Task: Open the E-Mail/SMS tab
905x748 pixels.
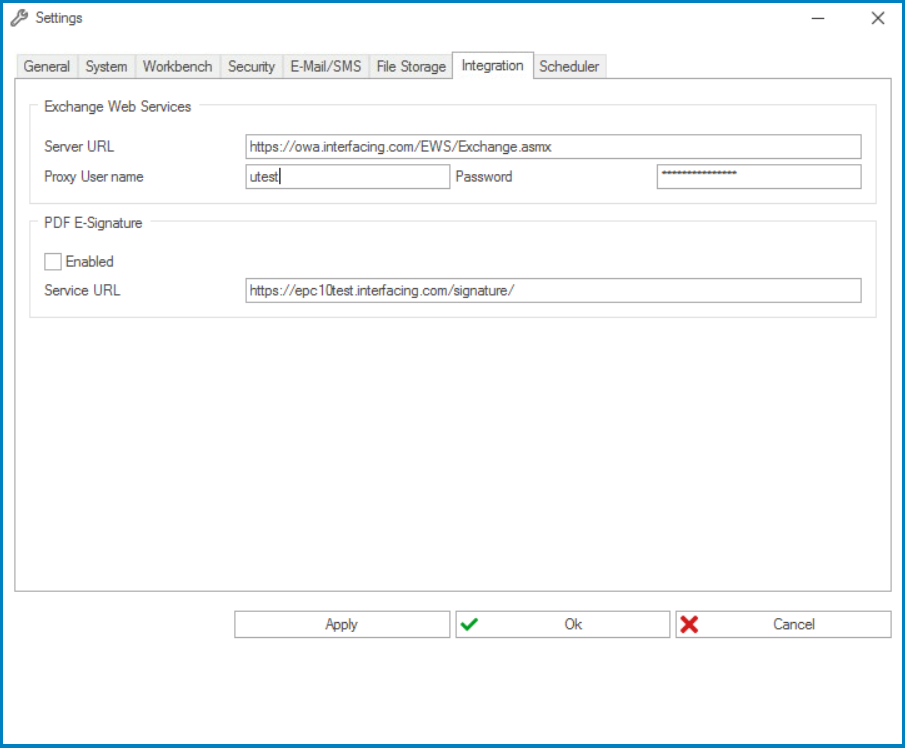Action: 326,66
